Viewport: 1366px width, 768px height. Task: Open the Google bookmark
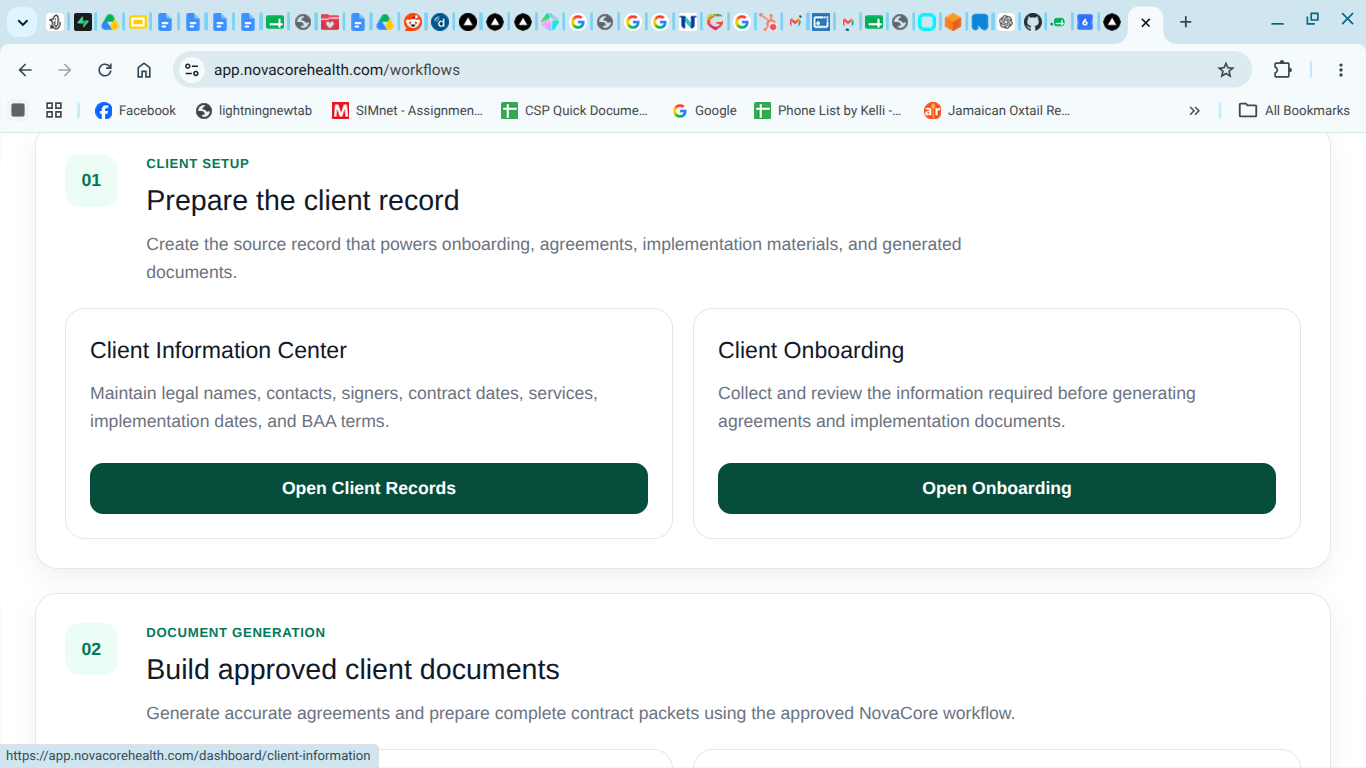point(705,111)
